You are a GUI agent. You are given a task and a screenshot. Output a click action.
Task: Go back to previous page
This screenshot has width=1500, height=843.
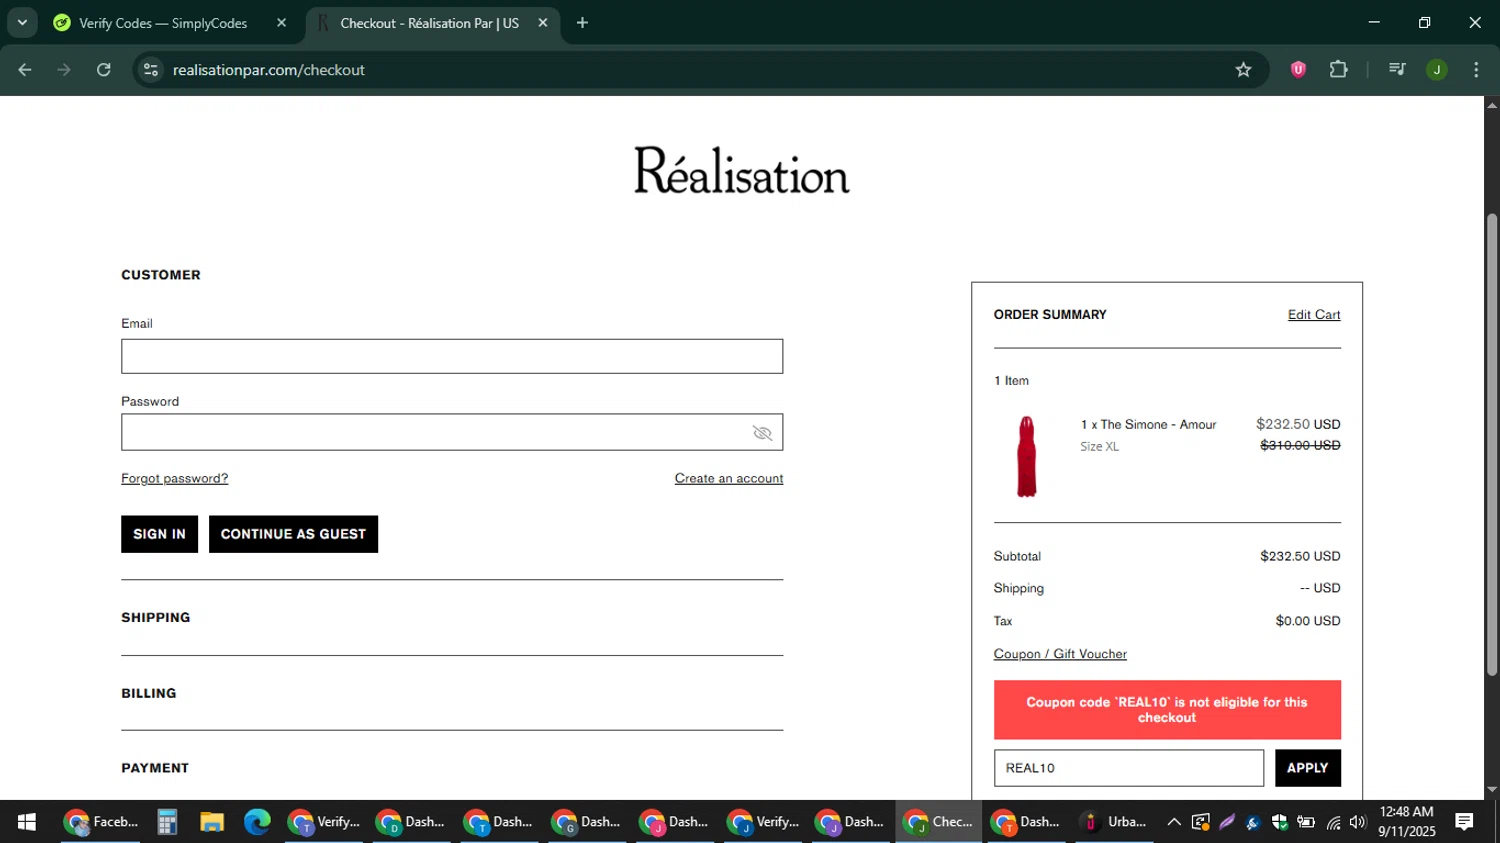[x=25, y=70]
